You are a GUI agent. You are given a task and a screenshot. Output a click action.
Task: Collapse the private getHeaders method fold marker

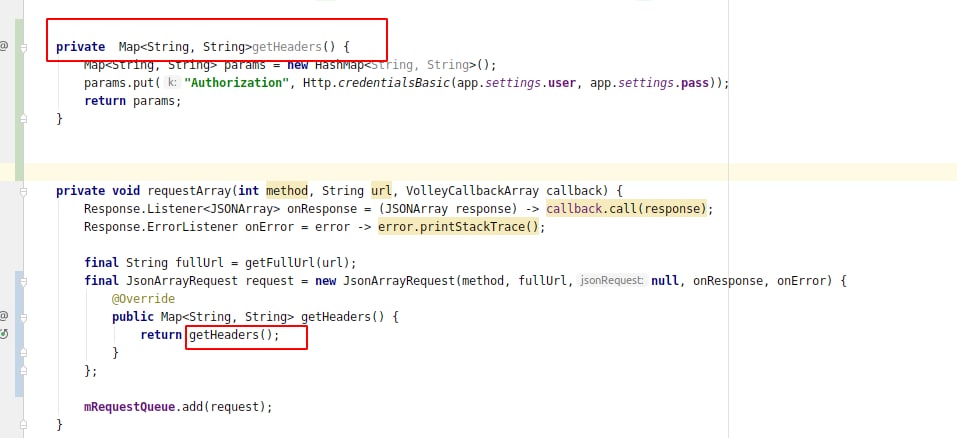pyautogui.click(x=23, y=47)
